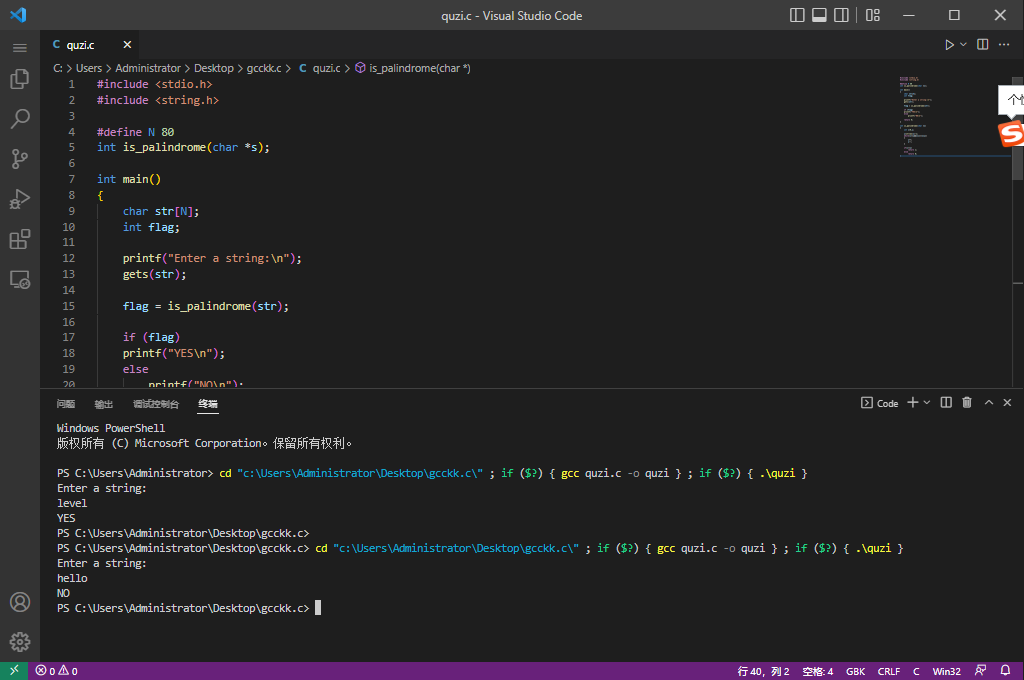
Task: Toggle the secondary side bar layout button
Action: [x=841, y=15]
